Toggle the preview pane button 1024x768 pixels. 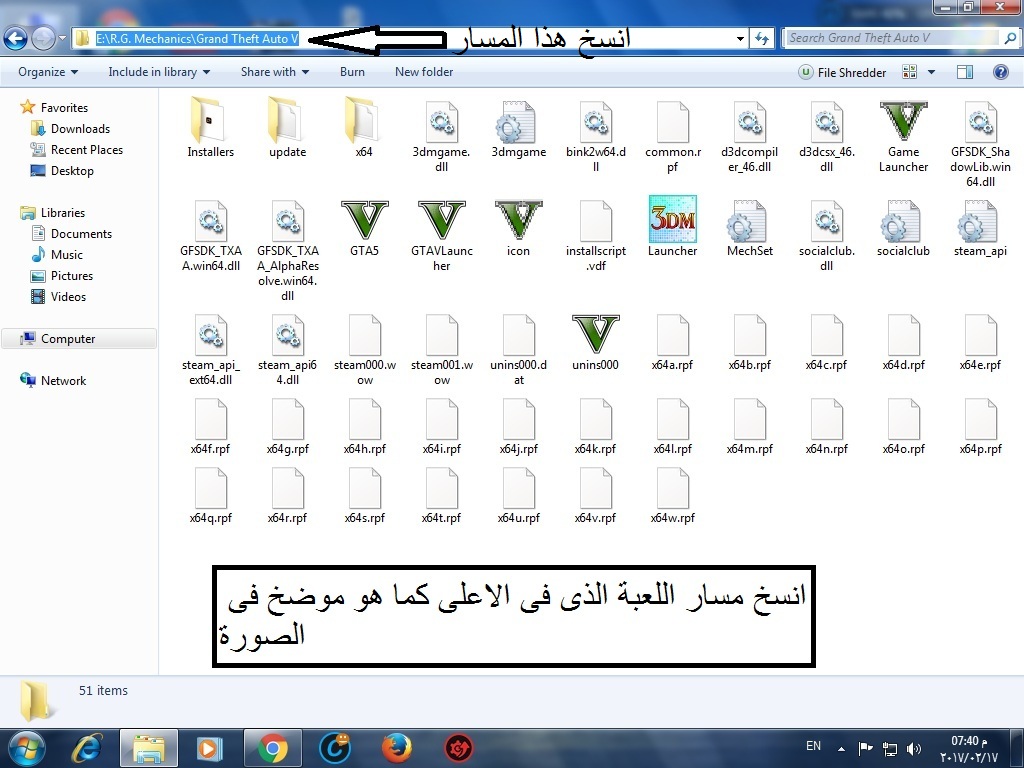[965, 72]
